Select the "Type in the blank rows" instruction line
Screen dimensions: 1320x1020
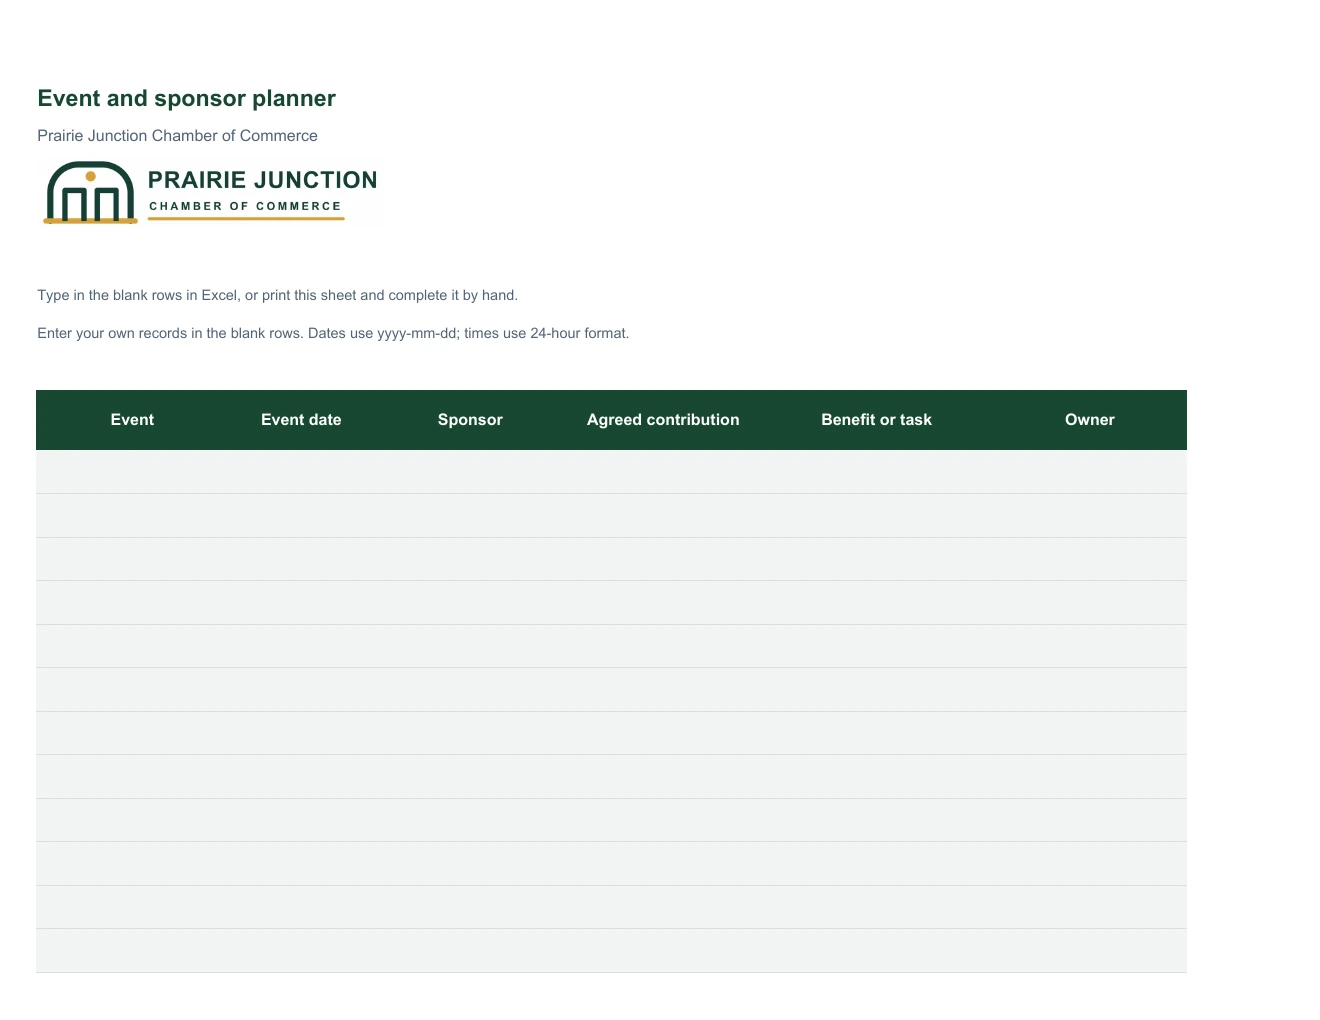277,295
